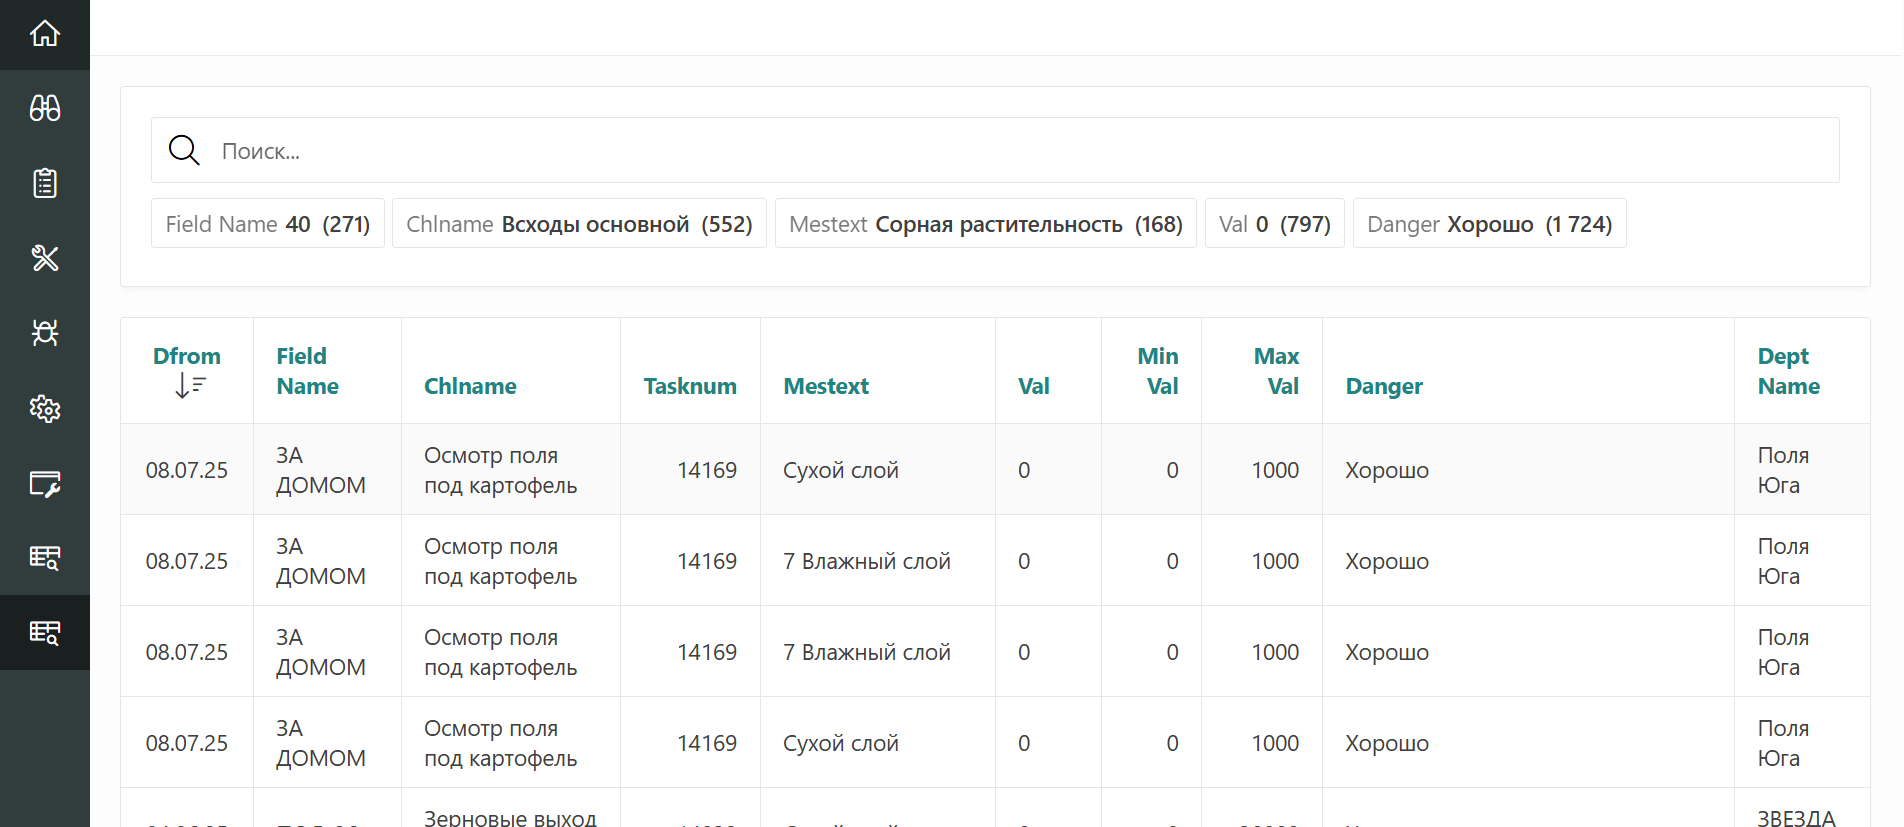
Task: Sort by the Tasknum column header
Action: click(689, 386)
